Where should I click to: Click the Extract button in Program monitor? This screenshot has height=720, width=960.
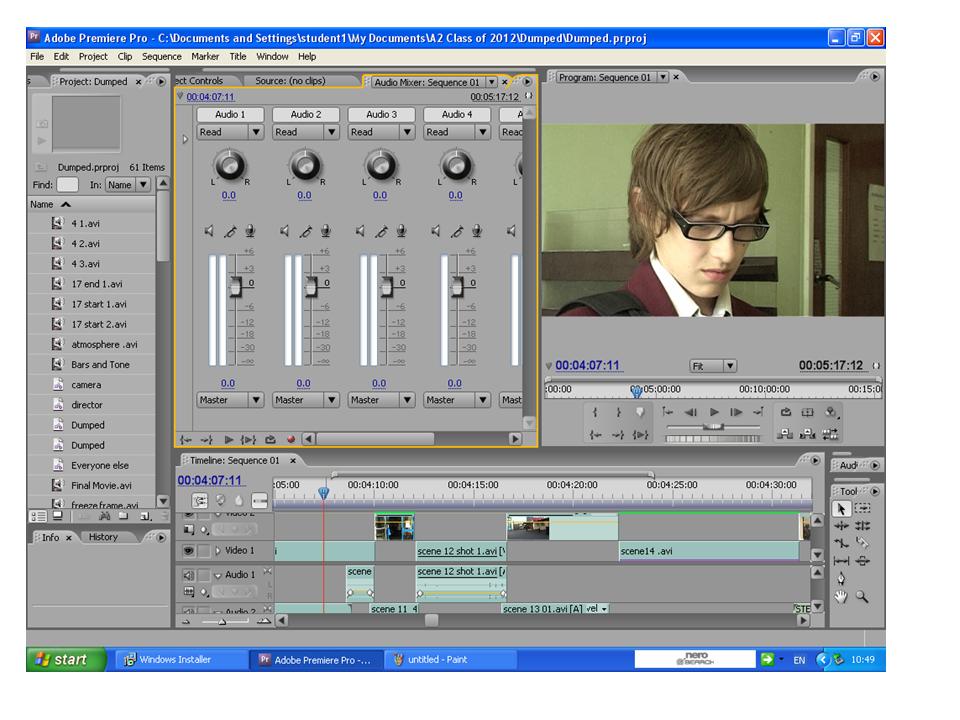click(x=808, y=434)
